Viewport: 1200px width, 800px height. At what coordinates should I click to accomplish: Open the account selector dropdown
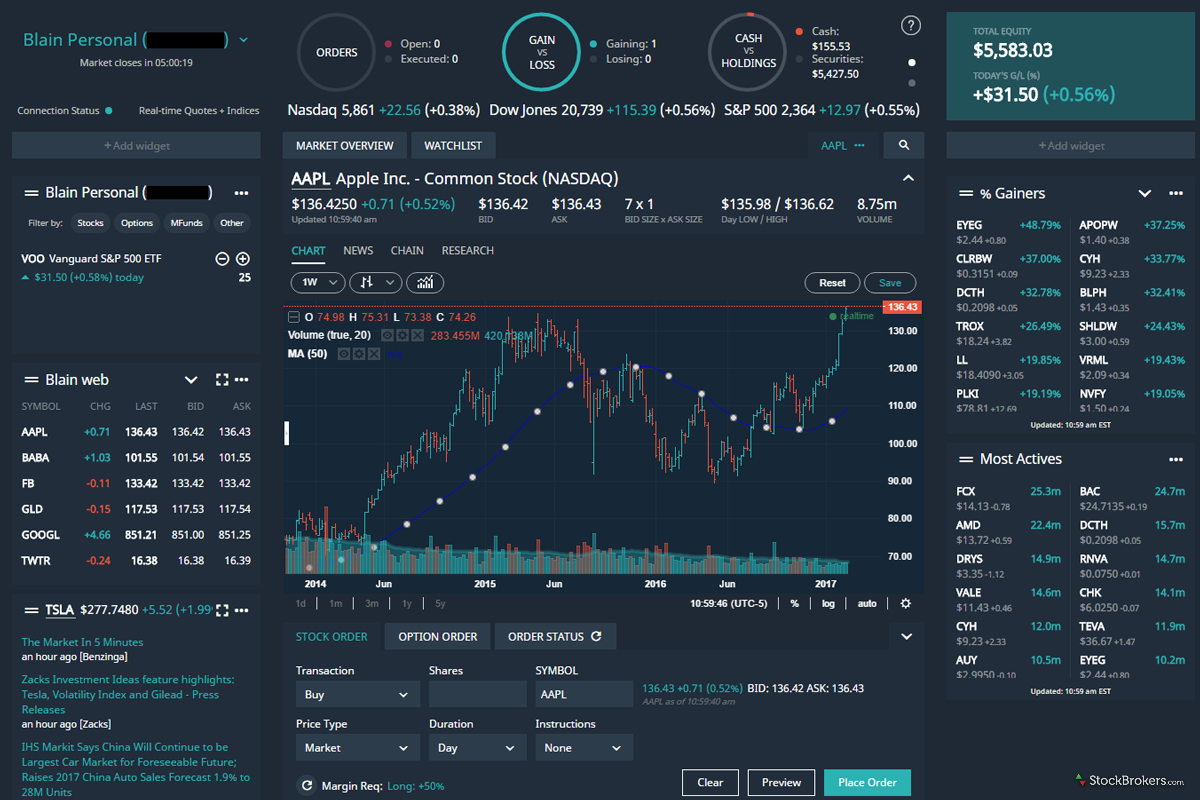tap(244, 41)
